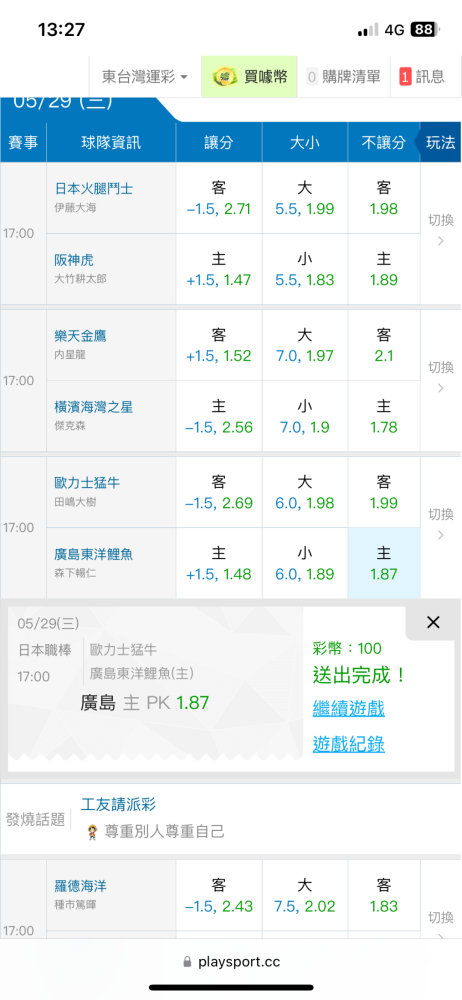This screenshot has width=462, height=1000.
Task: Click the 讓分 column header
Action: pyautogui.click(x=219, y=142)
